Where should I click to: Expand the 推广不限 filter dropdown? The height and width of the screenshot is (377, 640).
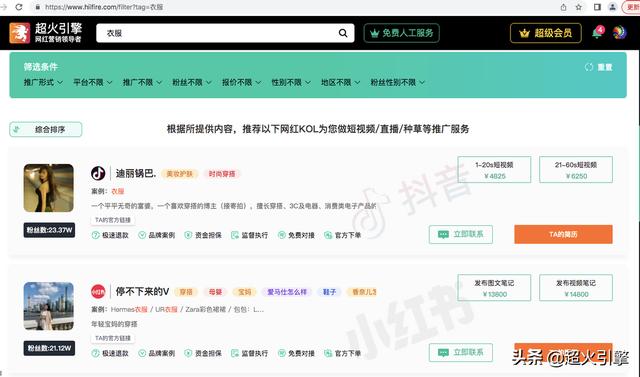point(142,82)
